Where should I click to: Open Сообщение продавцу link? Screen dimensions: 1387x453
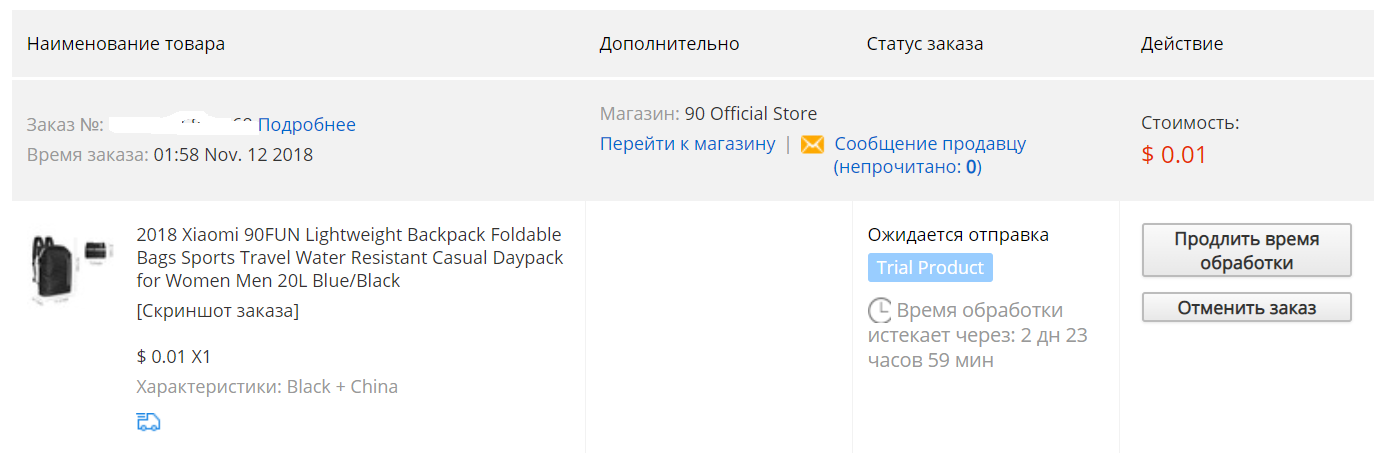click(x=930, y=143)
